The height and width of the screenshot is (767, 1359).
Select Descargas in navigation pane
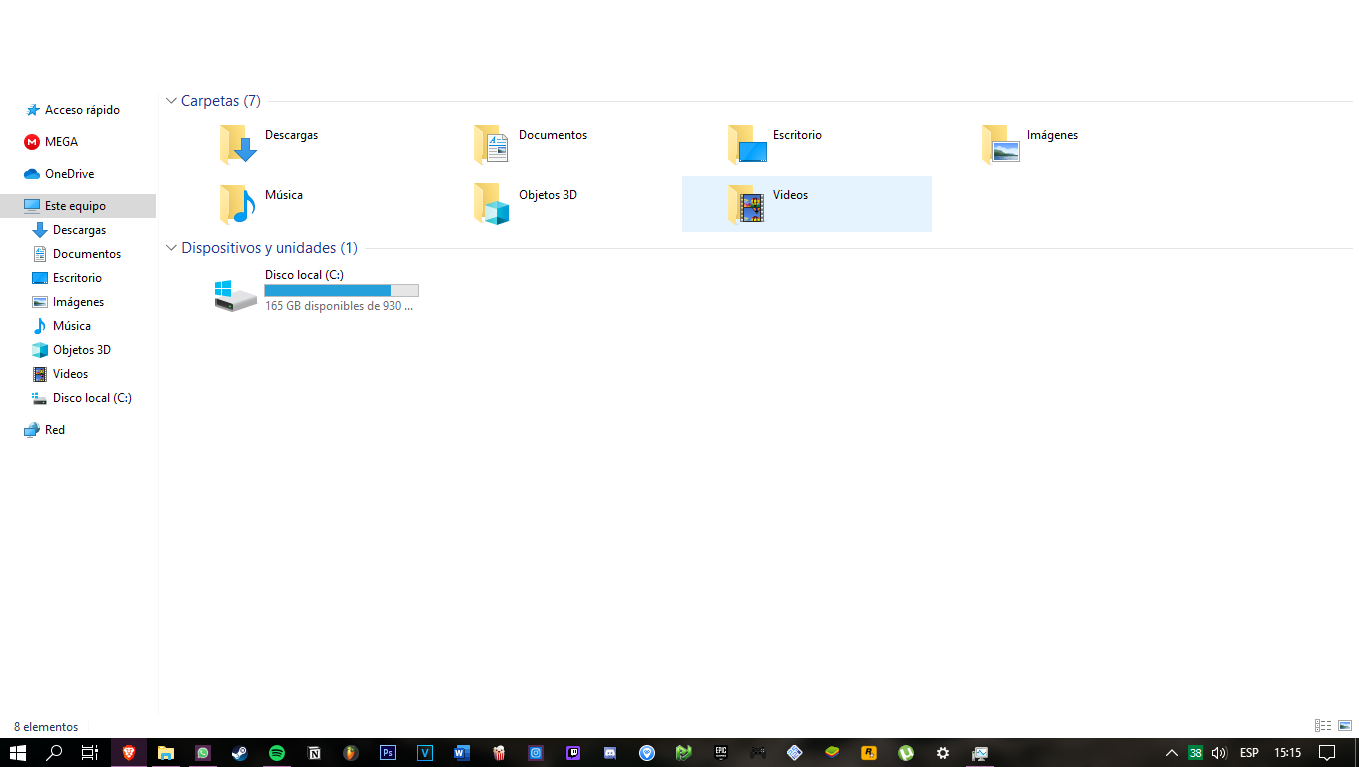coord(78,230)
